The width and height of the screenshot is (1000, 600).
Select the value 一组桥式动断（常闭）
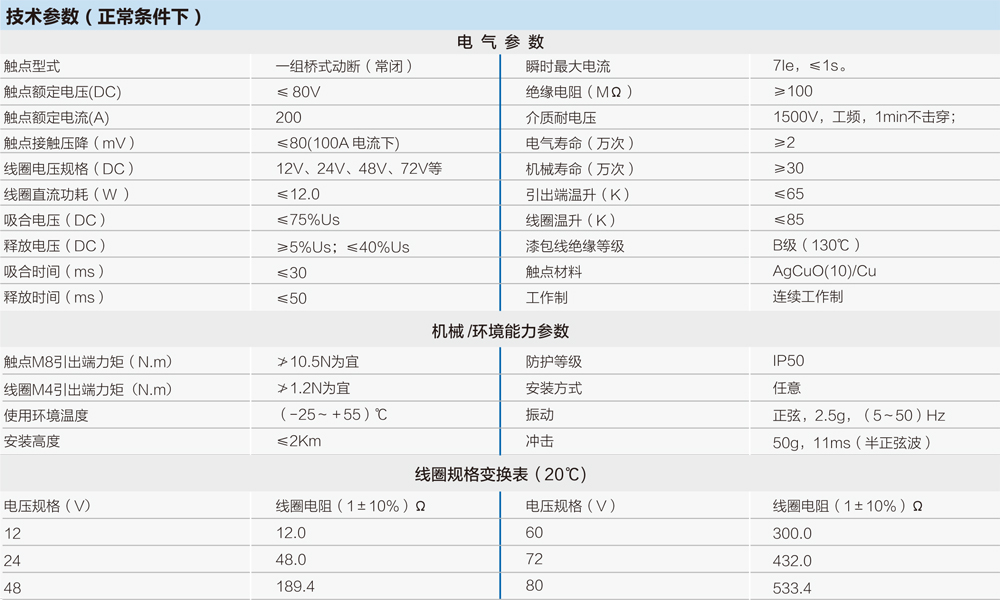tap(345, 65)
